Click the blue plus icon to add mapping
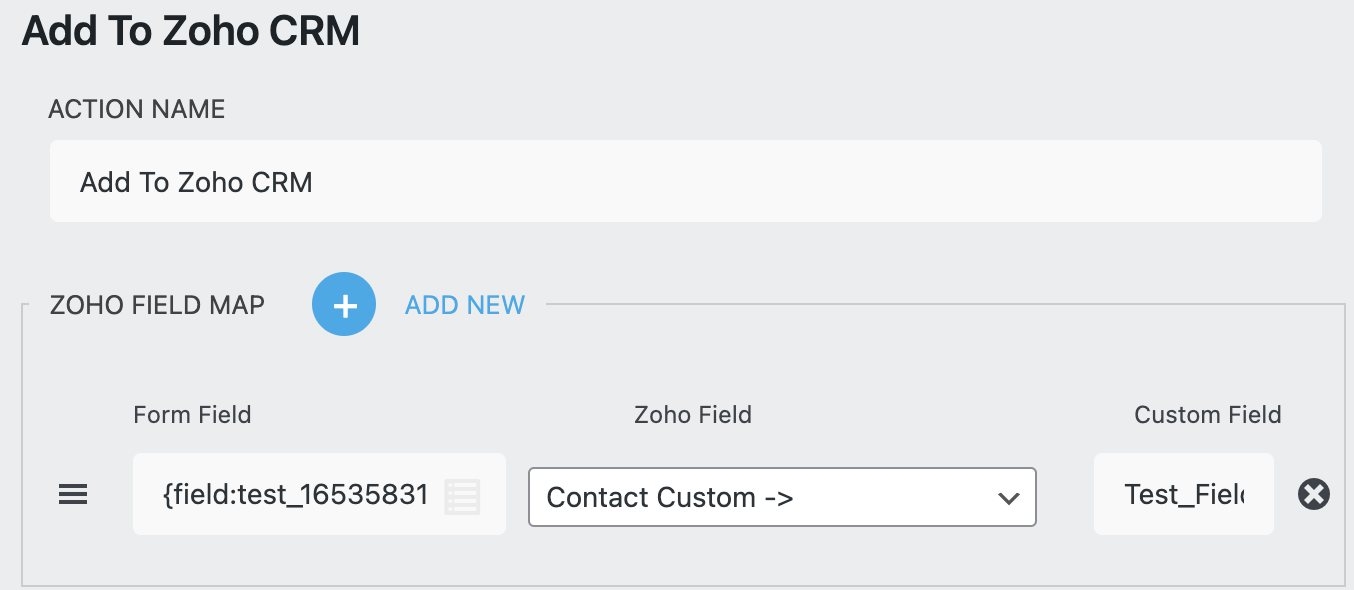 [x=344, y=304]
